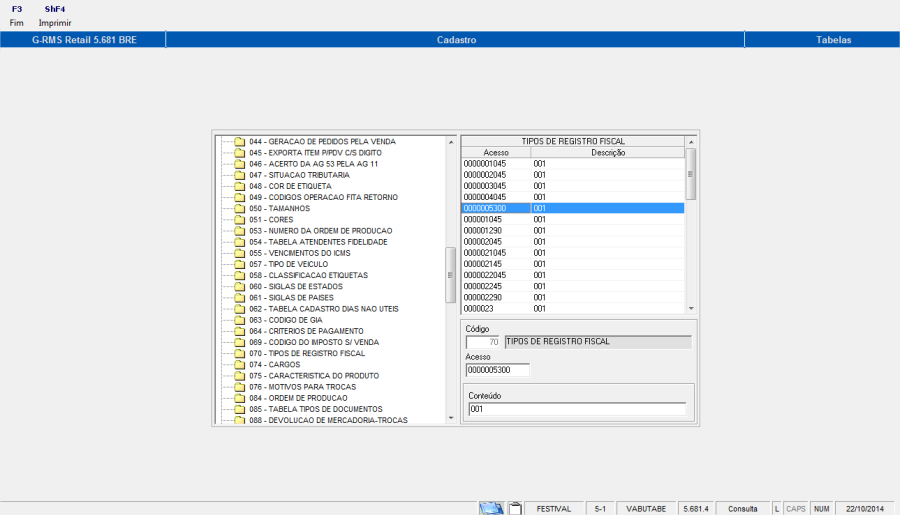Select tree item 075 - CARACTERISTICA DO PRODUTO
900x515 pixels.
[314, 375]
